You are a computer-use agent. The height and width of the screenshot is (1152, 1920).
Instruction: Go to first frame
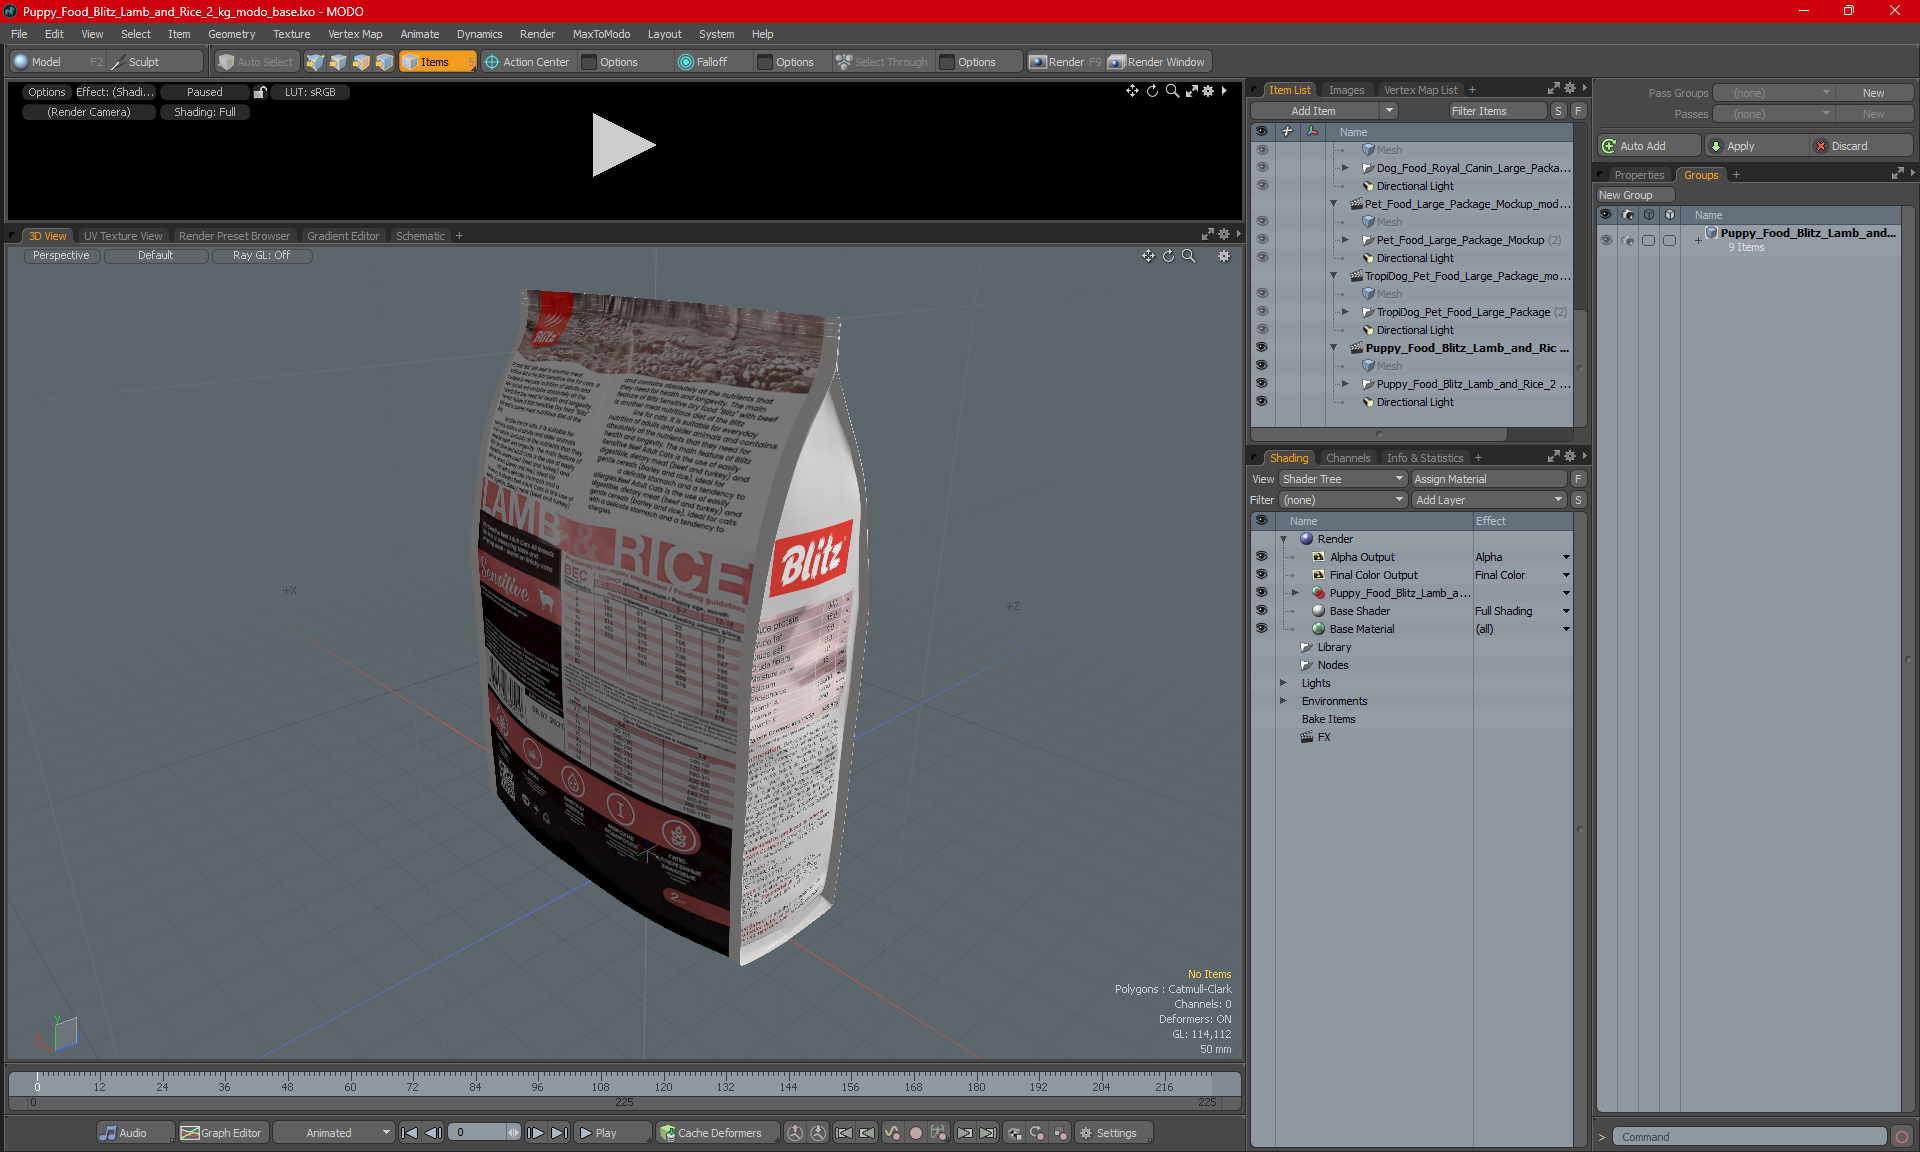[x=409, y=1133]
